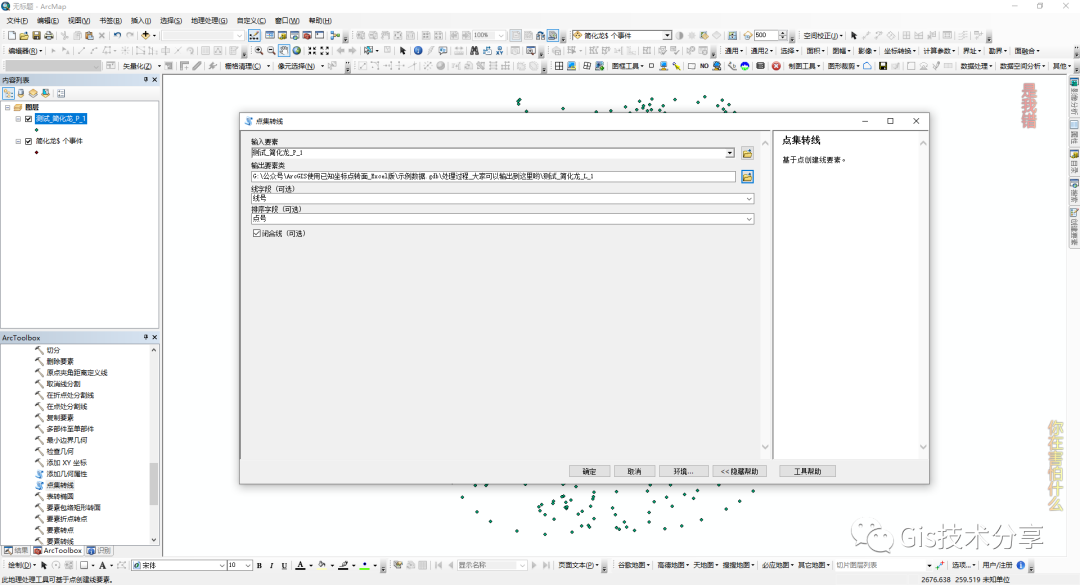Click the Full Extent globe icon
The width and height of the screenshot is (1080, 585).
coord(297,50)
